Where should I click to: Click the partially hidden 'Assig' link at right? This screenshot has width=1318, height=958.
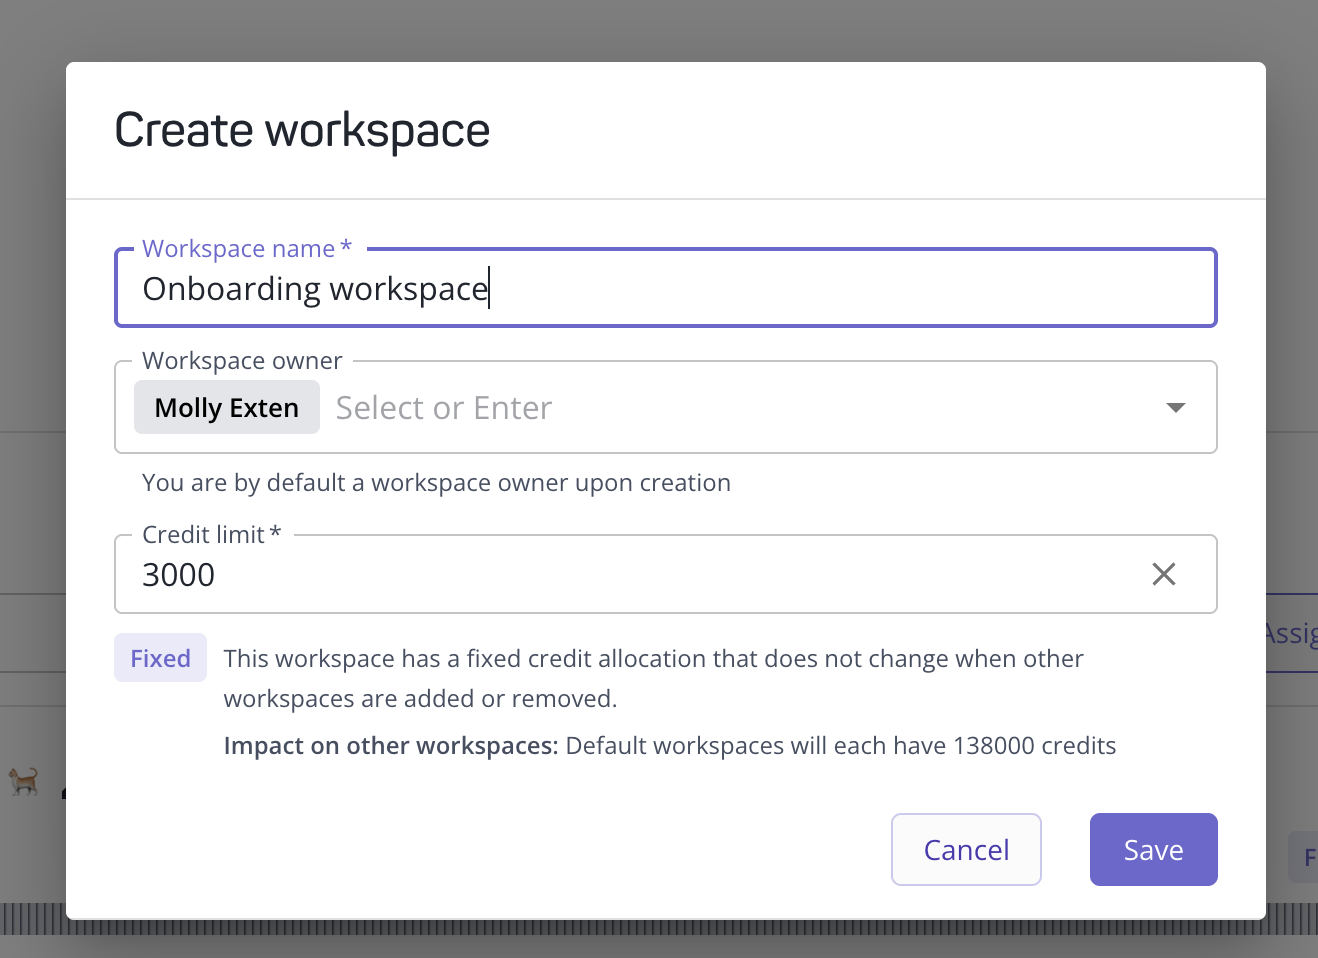(x=1291, y=634)
